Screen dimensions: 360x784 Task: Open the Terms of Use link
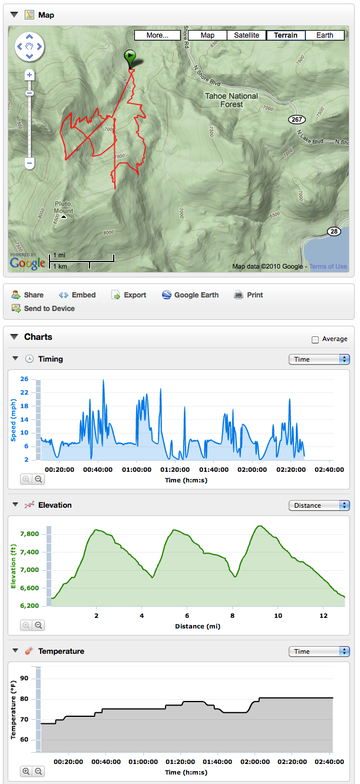point(328,266)
